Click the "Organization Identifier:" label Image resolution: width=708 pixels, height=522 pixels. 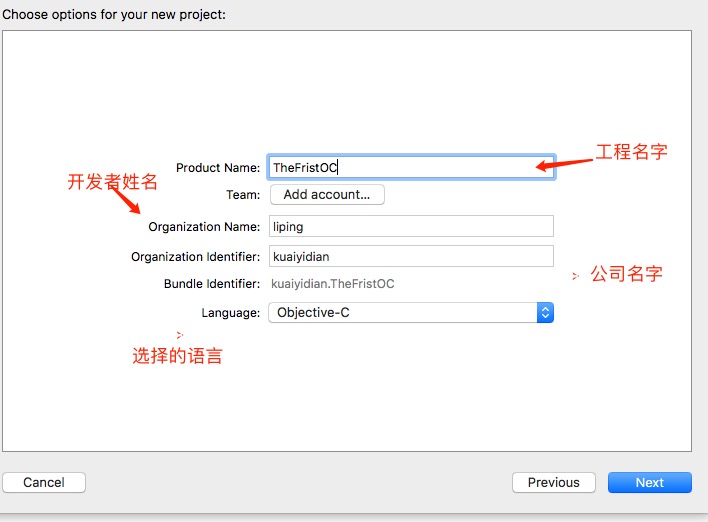[x=195, y=257]
